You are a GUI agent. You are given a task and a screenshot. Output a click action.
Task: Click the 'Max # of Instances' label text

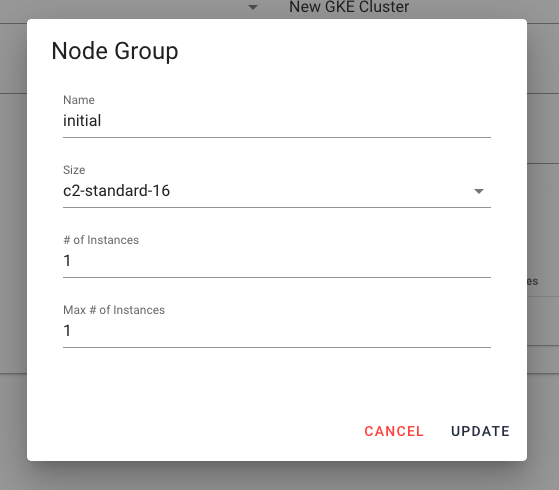(114, 310)
